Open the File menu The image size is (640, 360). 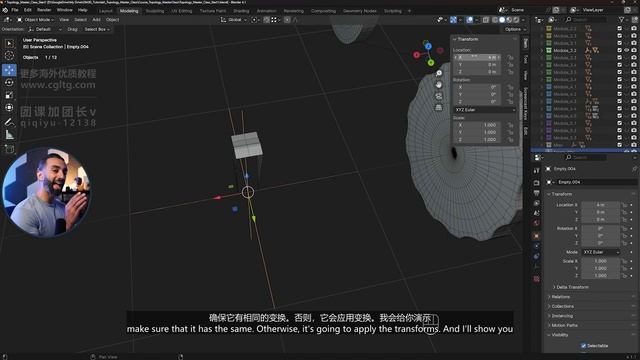pyautogui.click(x=15, y=10)
